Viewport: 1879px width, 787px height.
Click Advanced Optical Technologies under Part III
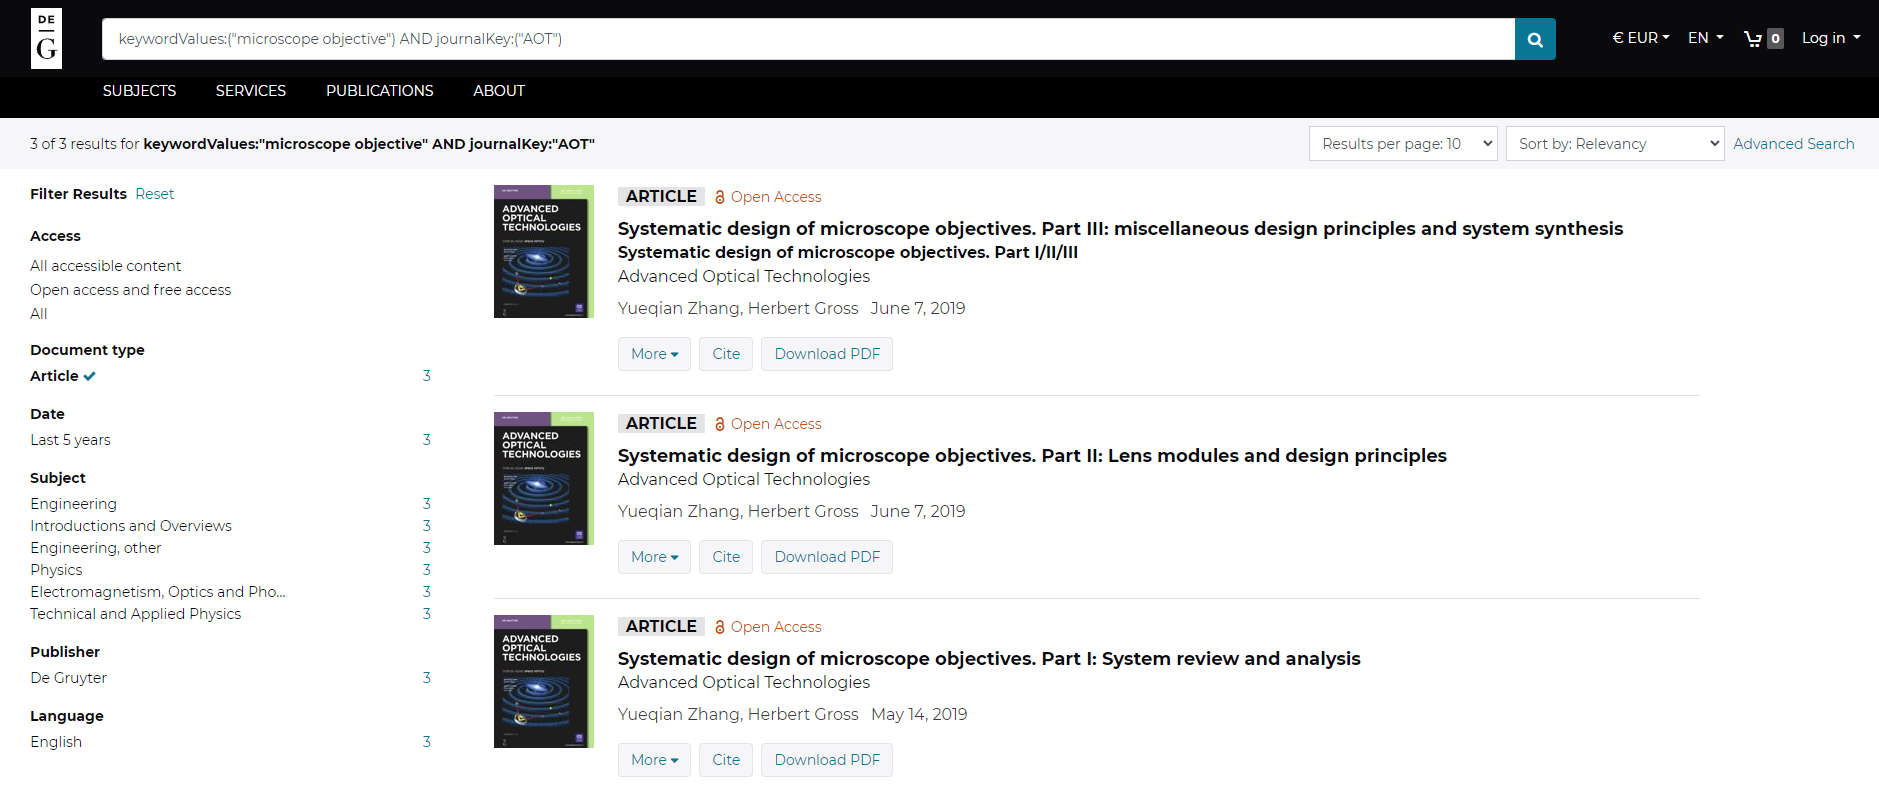pos(744,277)
